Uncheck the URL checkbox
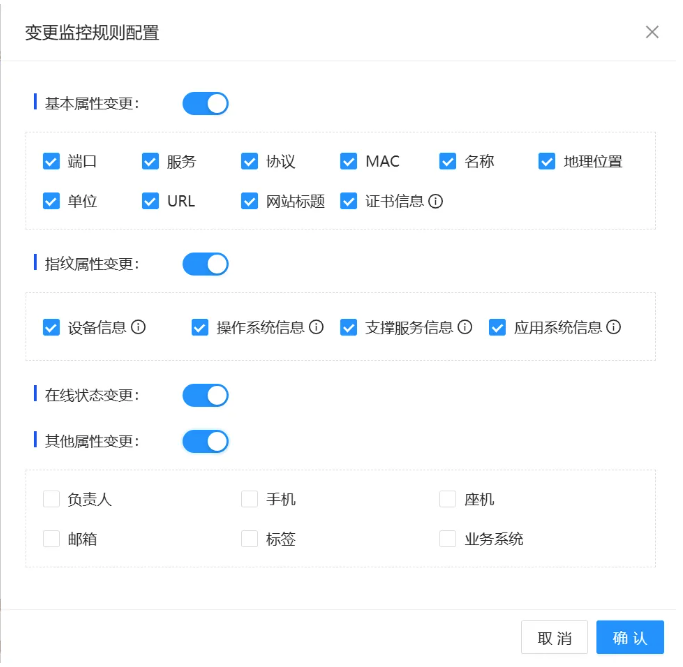Image resolution: width=683 pixels, height=667 pixels. [151, 201]
